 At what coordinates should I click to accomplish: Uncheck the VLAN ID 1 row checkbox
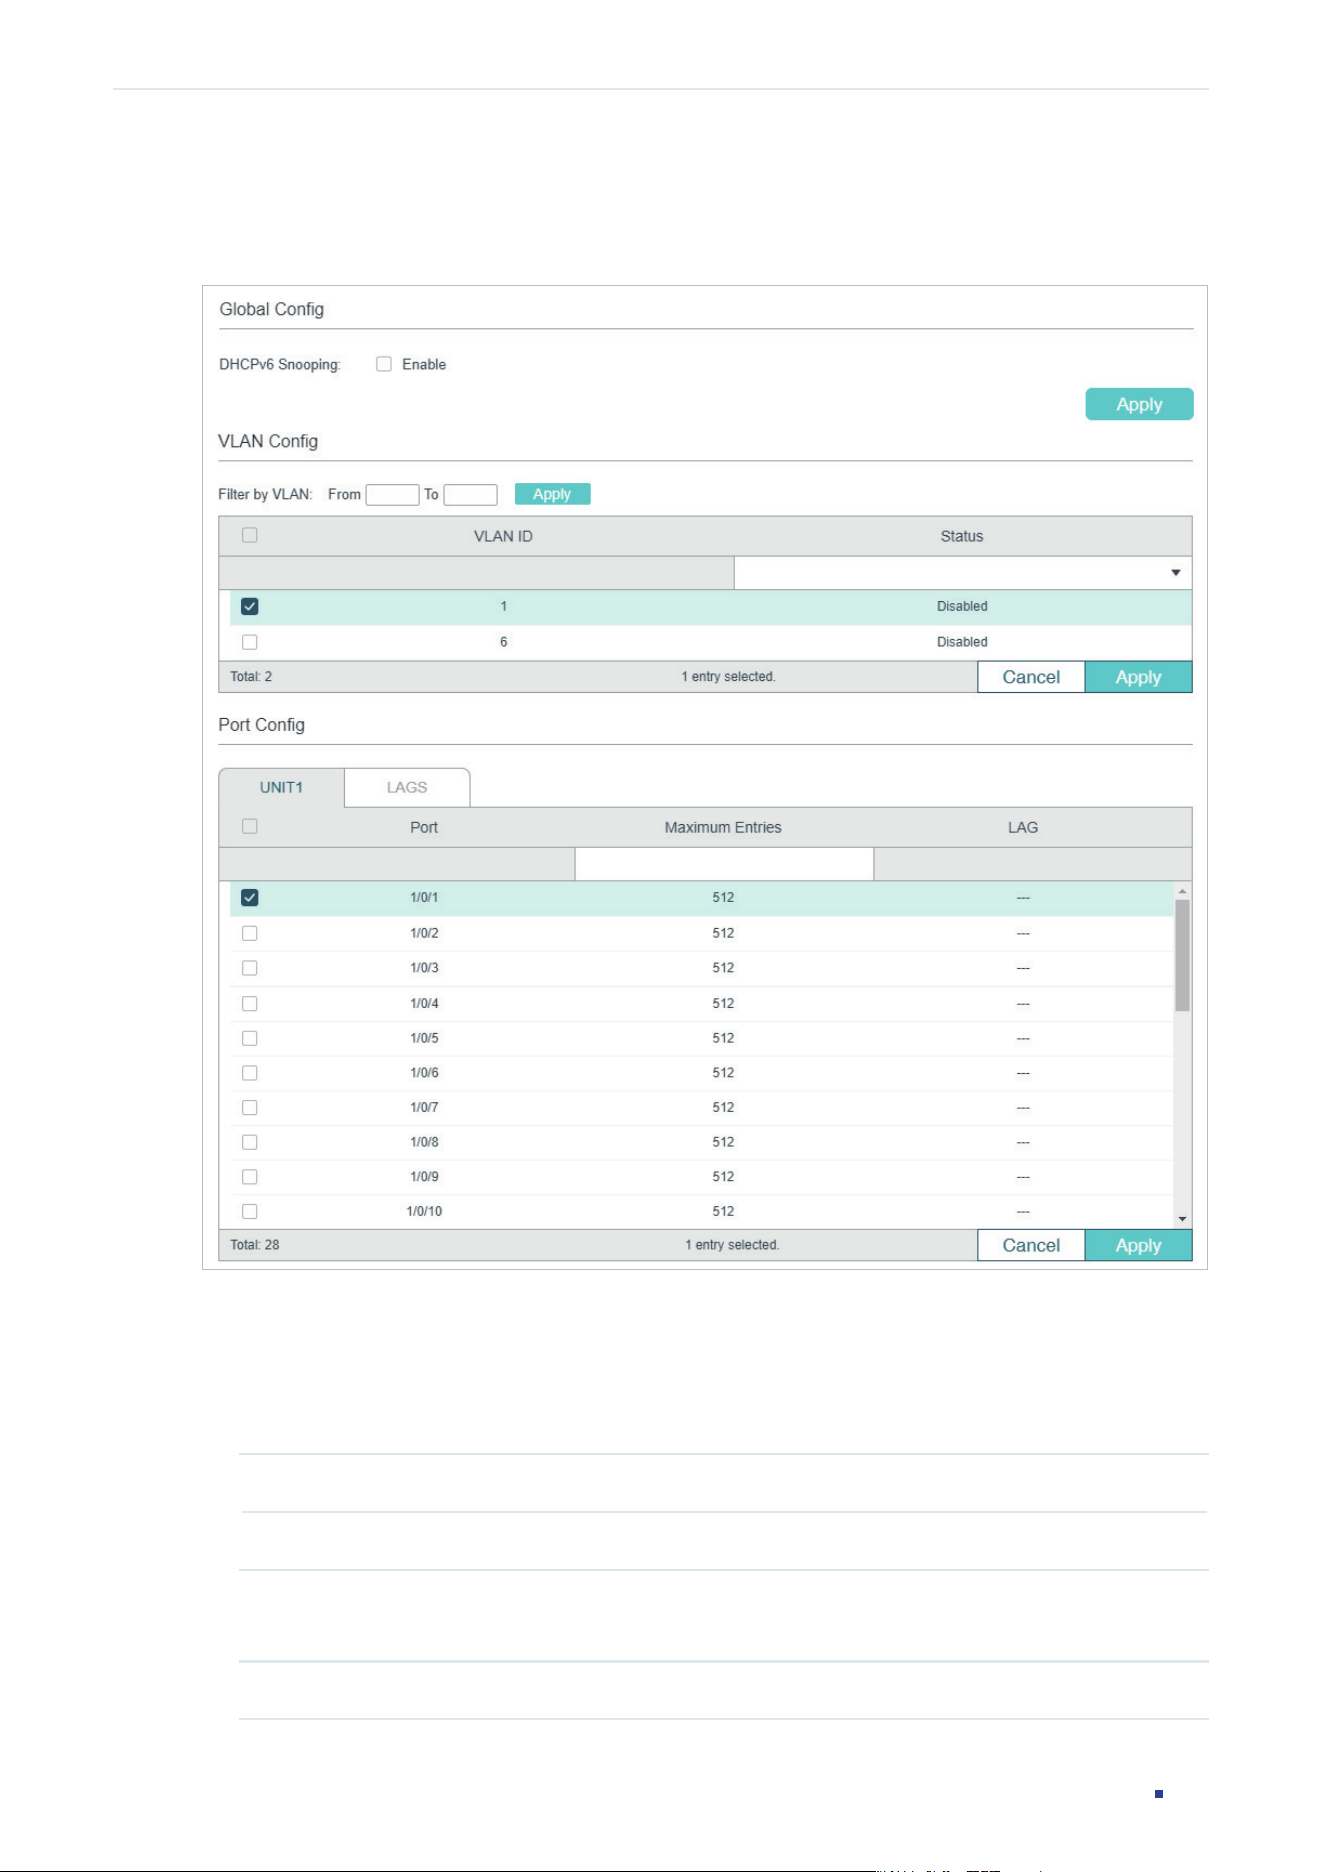point(250,606)
